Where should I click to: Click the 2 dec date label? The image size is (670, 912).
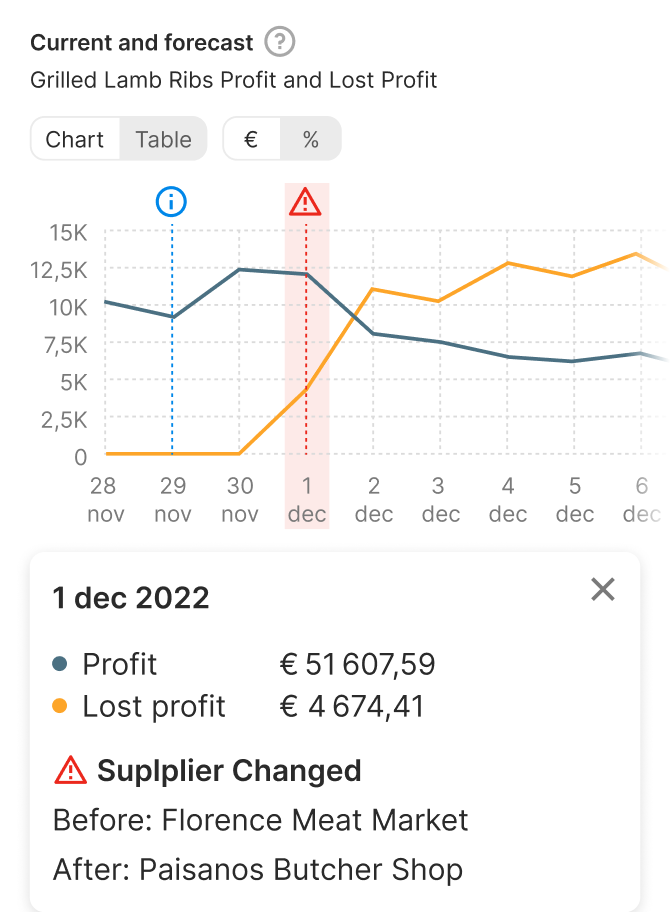click(x=374, y=500)
